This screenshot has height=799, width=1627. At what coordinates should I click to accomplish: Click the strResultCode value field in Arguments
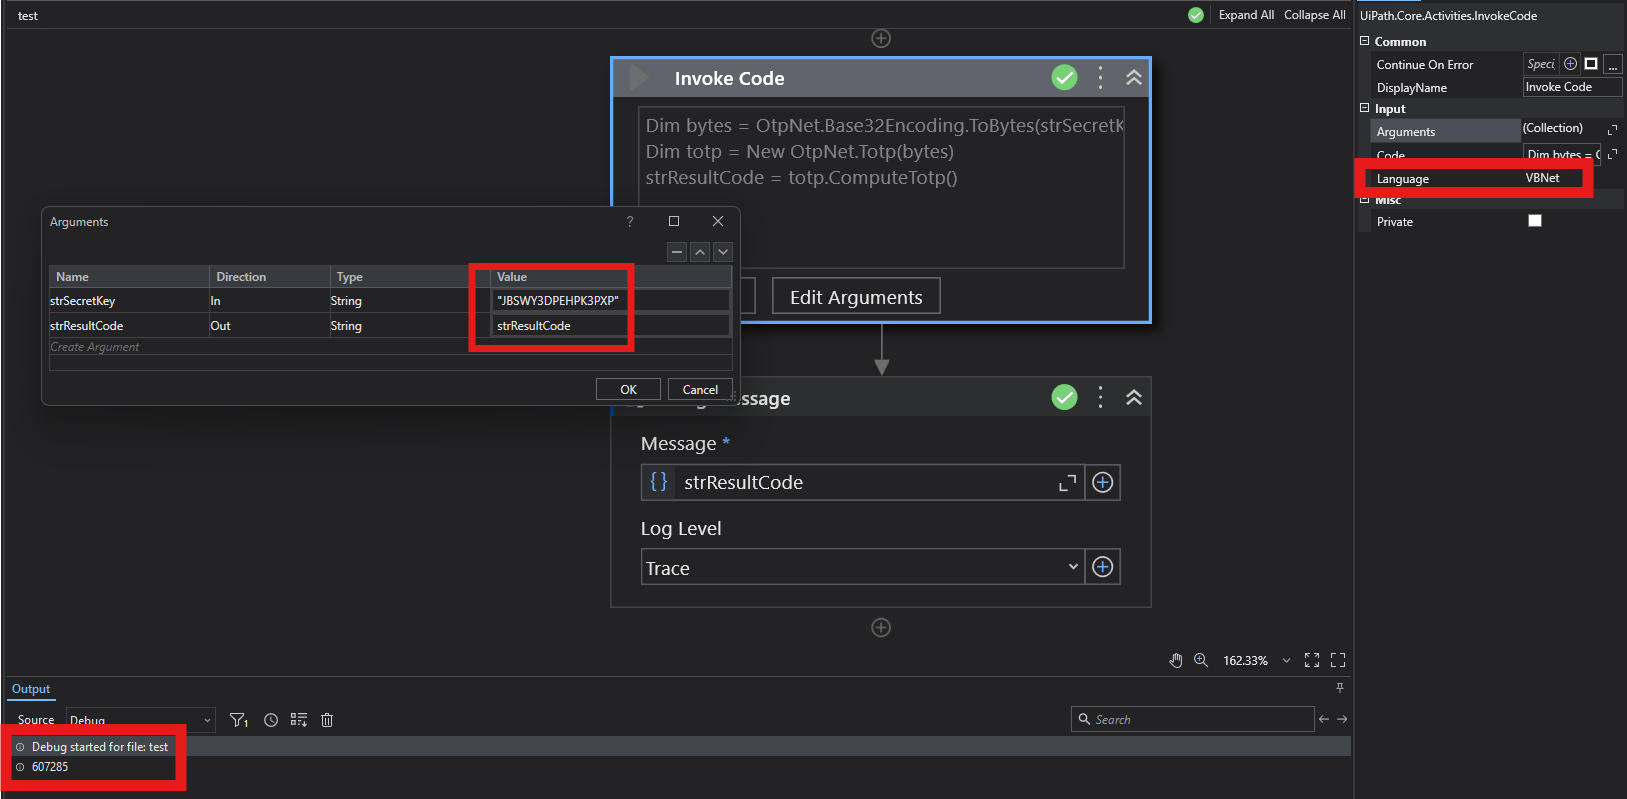click(611, 325)
